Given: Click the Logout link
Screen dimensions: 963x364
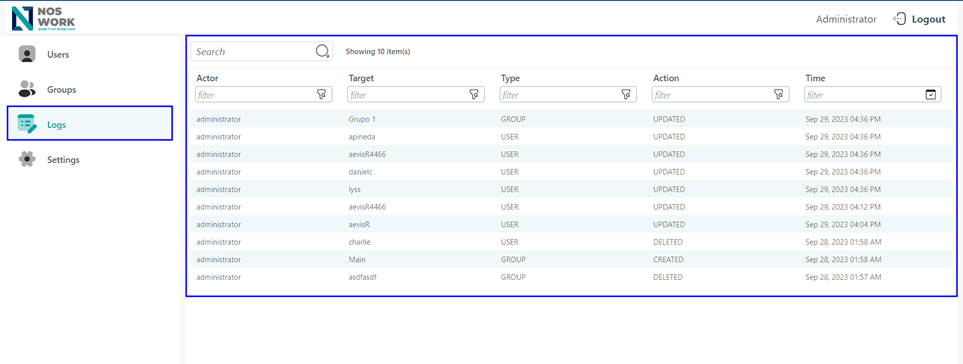Looking at the screenshot, I should [928, 19].
